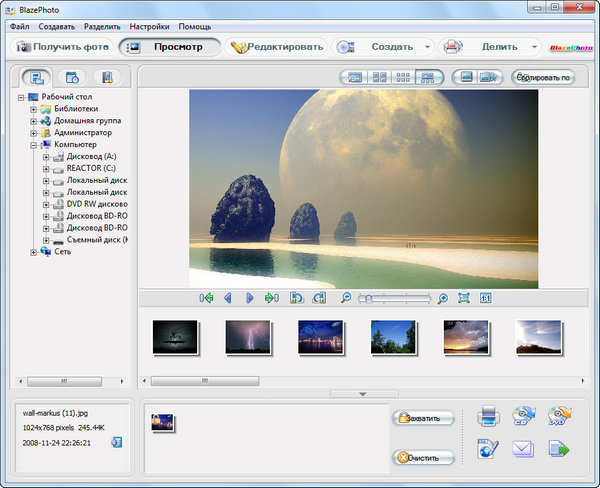Image resolution: width=600 pixels, height=488 pixels.
Task: Click the email envelope icon
Action: 523,449
